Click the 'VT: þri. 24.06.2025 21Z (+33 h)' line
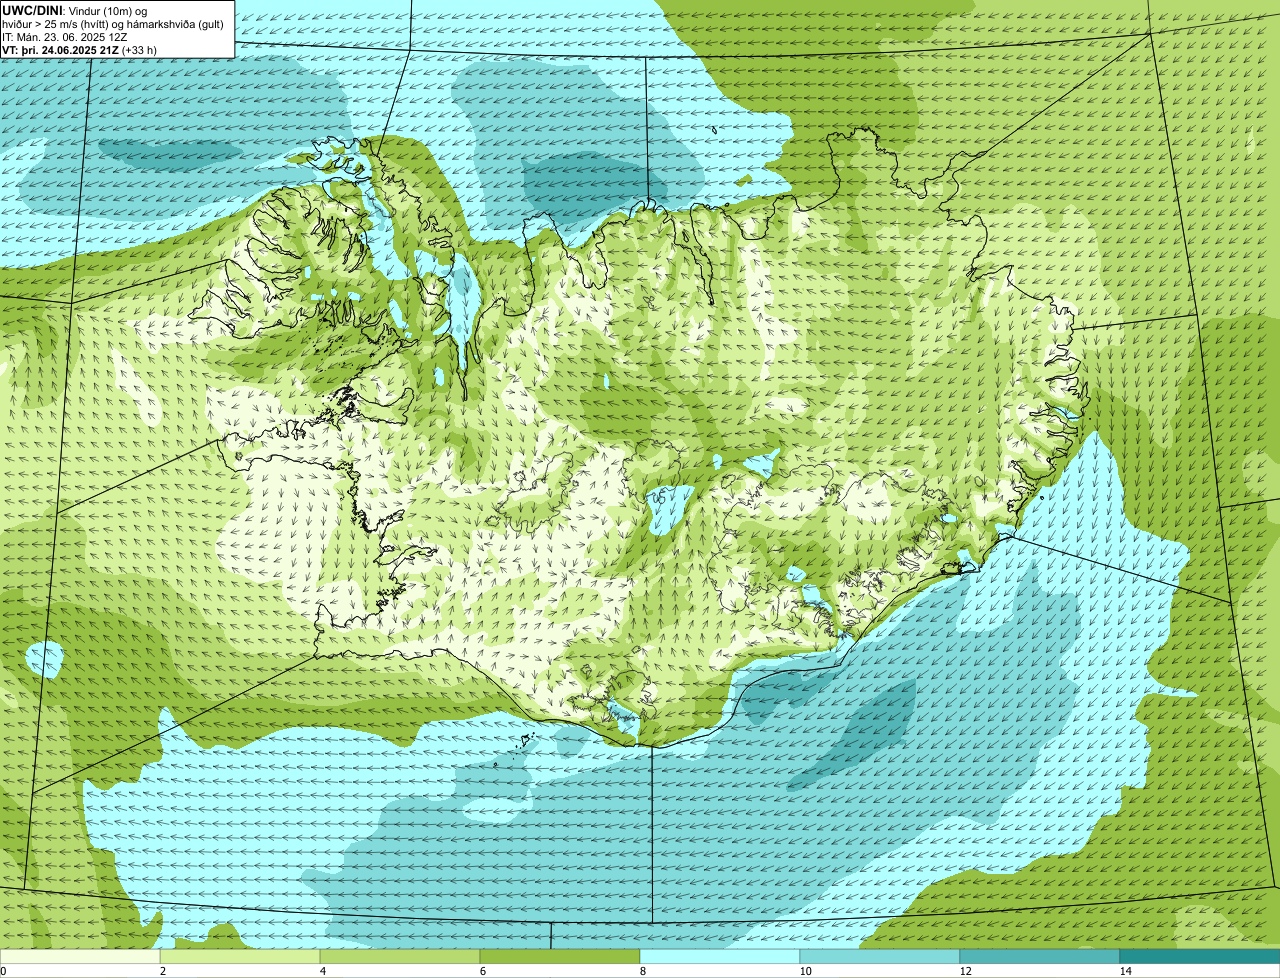This screenshot has width=1280, height=978. [x=79, y=49]
